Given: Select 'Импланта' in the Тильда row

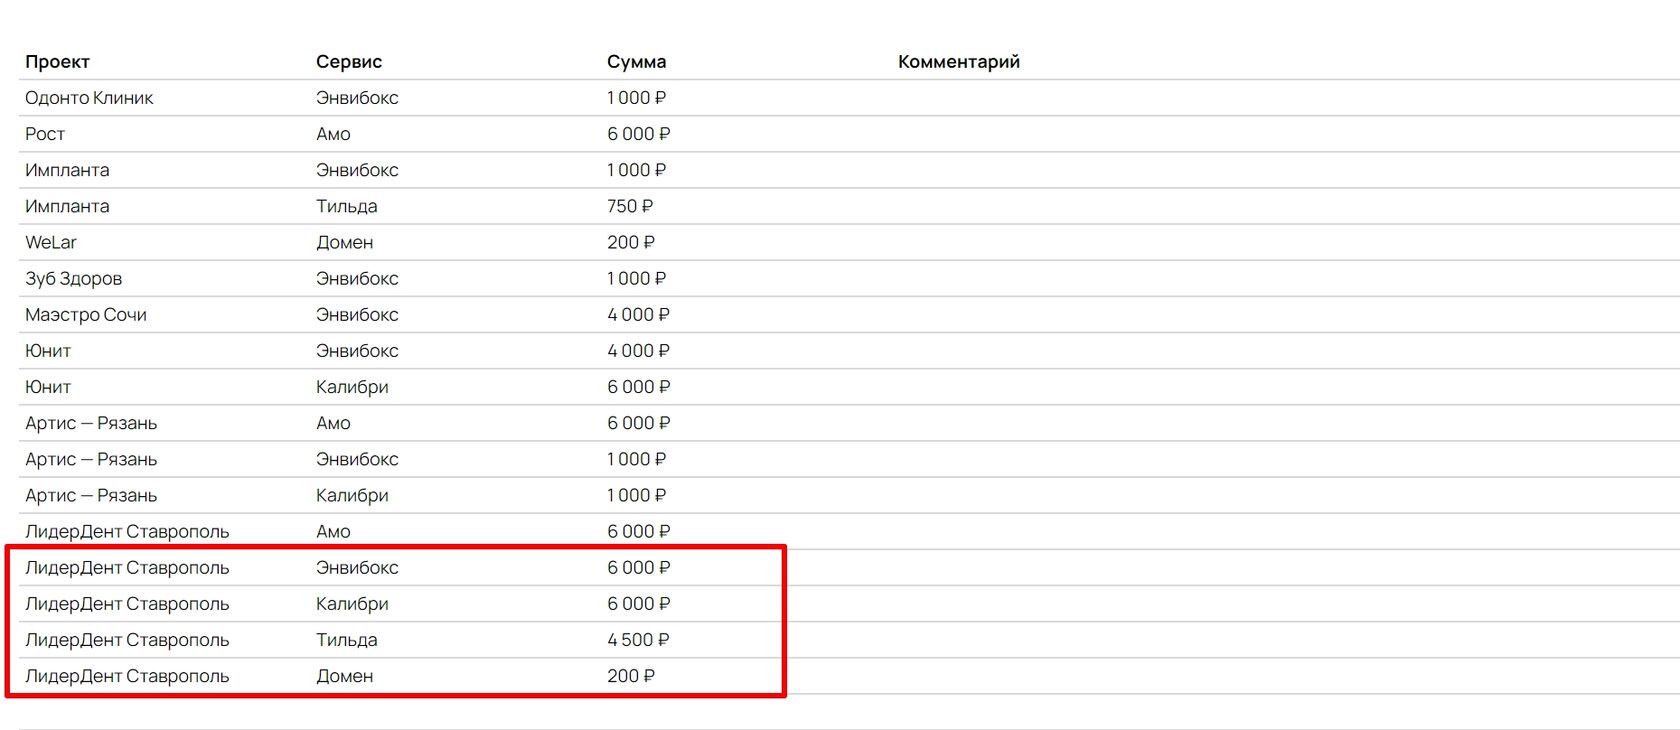Looking at the screenshot, I should click(67, 206).
